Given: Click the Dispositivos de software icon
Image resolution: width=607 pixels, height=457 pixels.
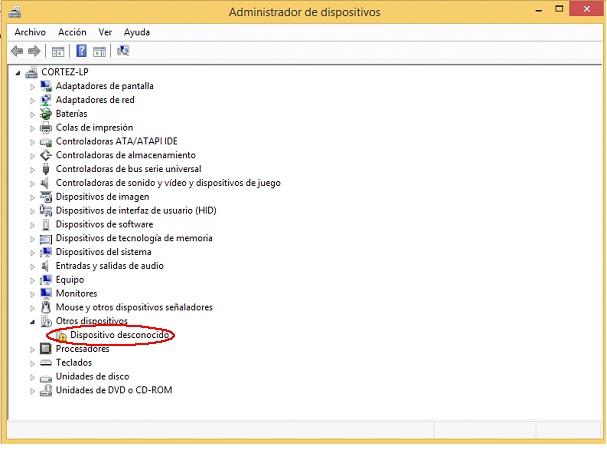Looking at the screenshot, I should click(x=46, y=224).
